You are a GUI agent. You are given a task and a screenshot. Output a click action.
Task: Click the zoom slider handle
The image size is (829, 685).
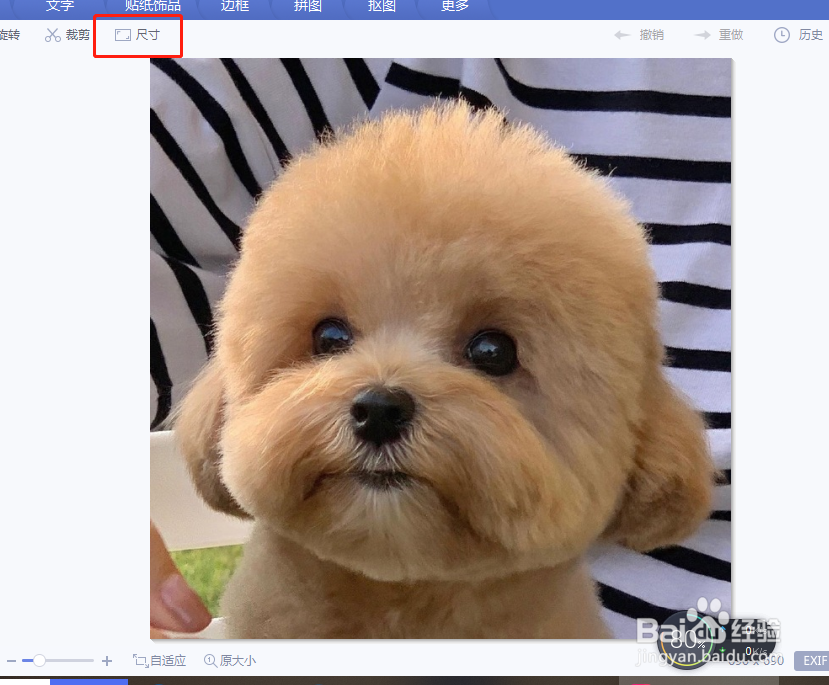coord(39,661)
